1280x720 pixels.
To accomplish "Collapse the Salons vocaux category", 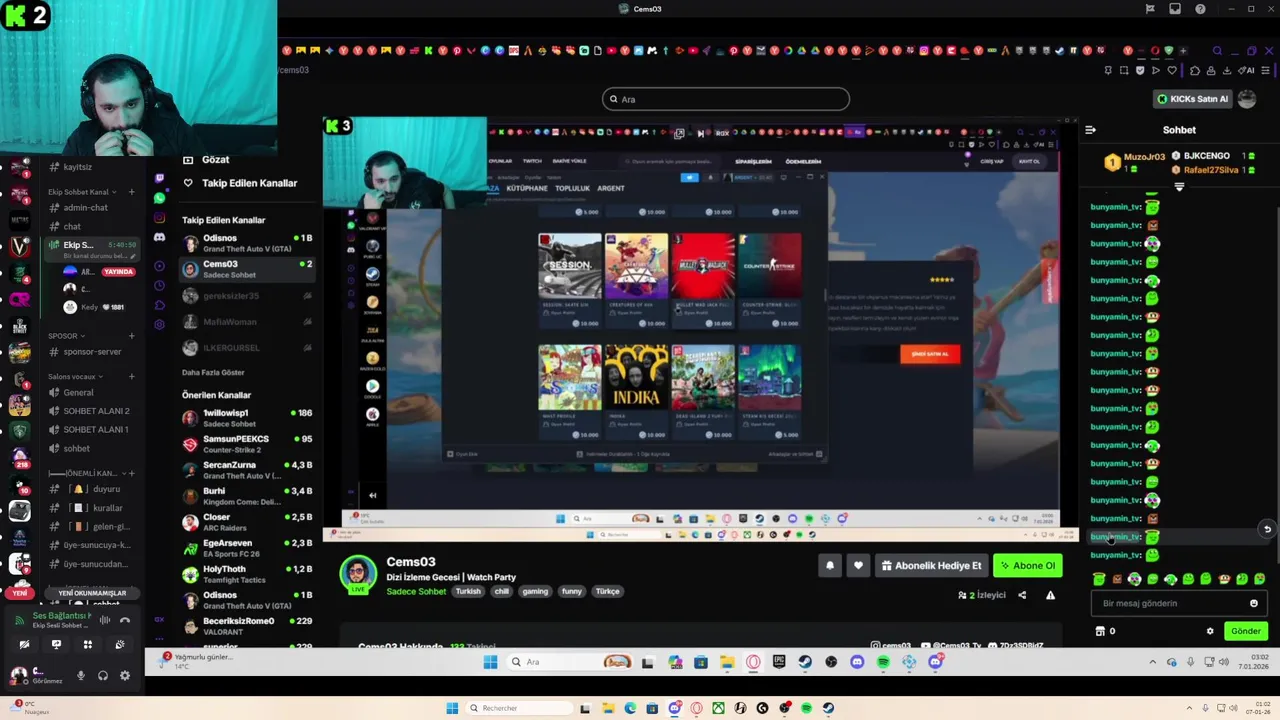I will [x=75, y=377].
